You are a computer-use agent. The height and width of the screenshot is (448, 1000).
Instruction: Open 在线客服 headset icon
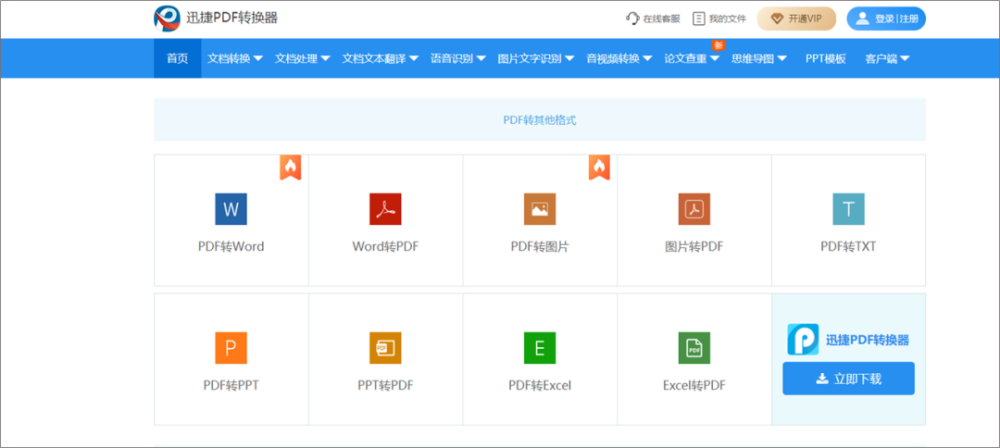[x=632, y=19]
